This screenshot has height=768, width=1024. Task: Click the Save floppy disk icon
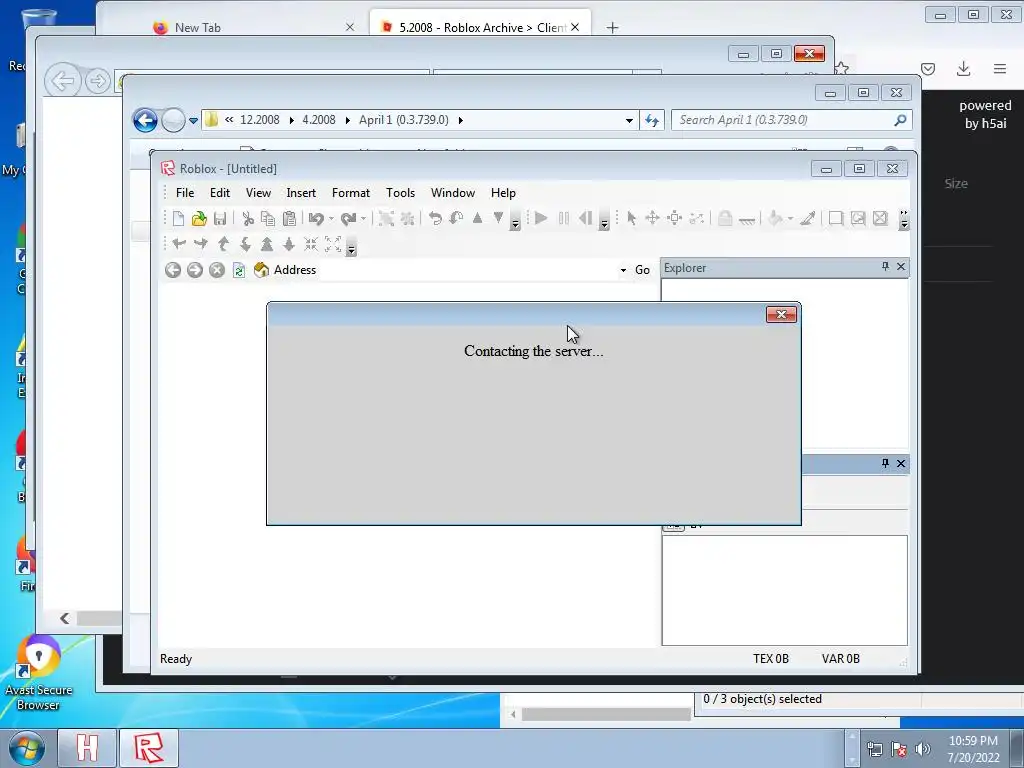tap(220, 218)
